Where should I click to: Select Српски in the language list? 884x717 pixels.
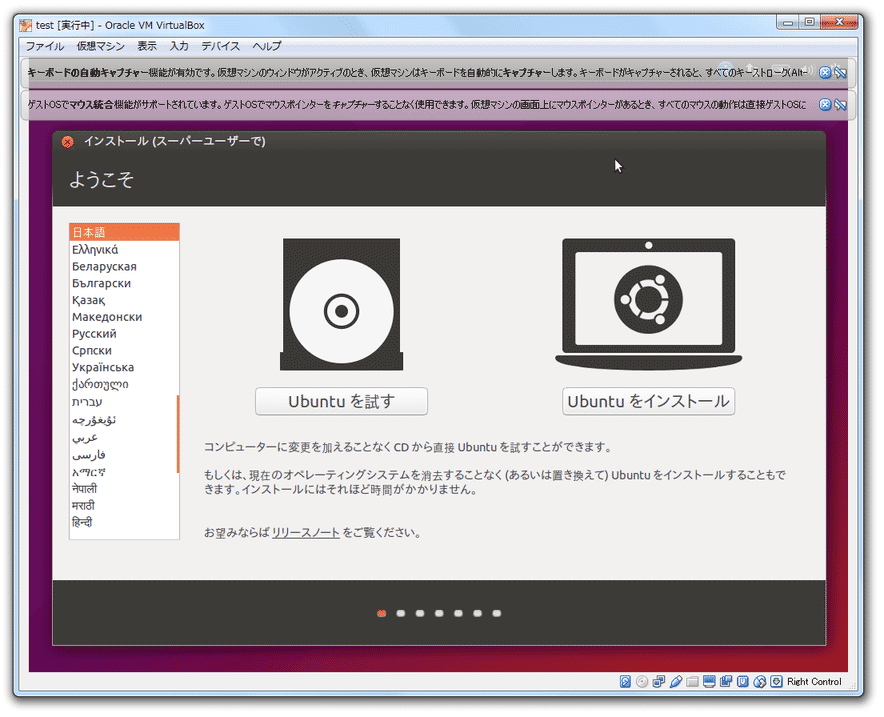[124, 351]
